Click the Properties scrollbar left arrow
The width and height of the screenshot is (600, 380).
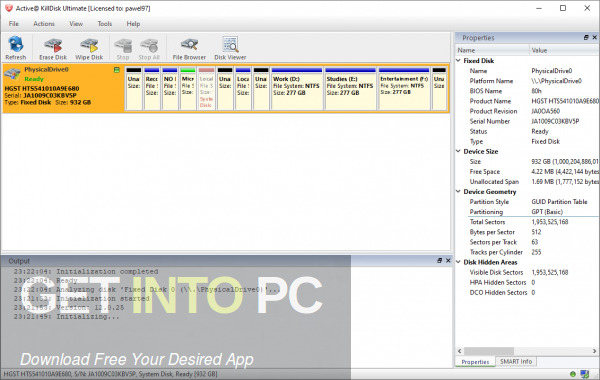coord(460,351)
